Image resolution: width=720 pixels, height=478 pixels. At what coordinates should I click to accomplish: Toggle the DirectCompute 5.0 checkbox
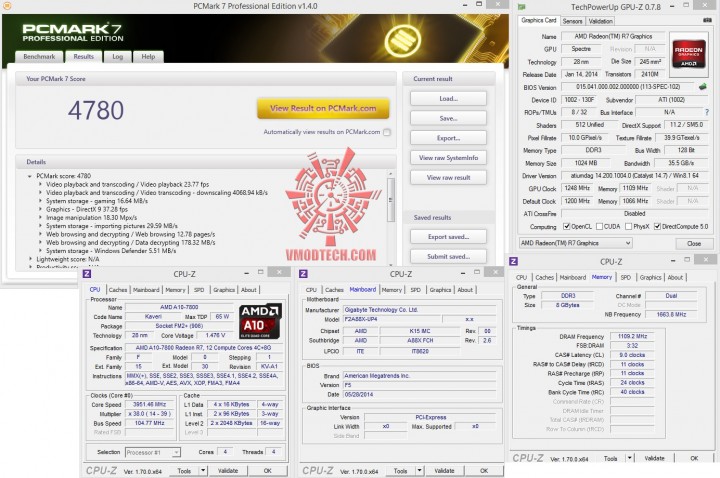(x=658, y=226)
